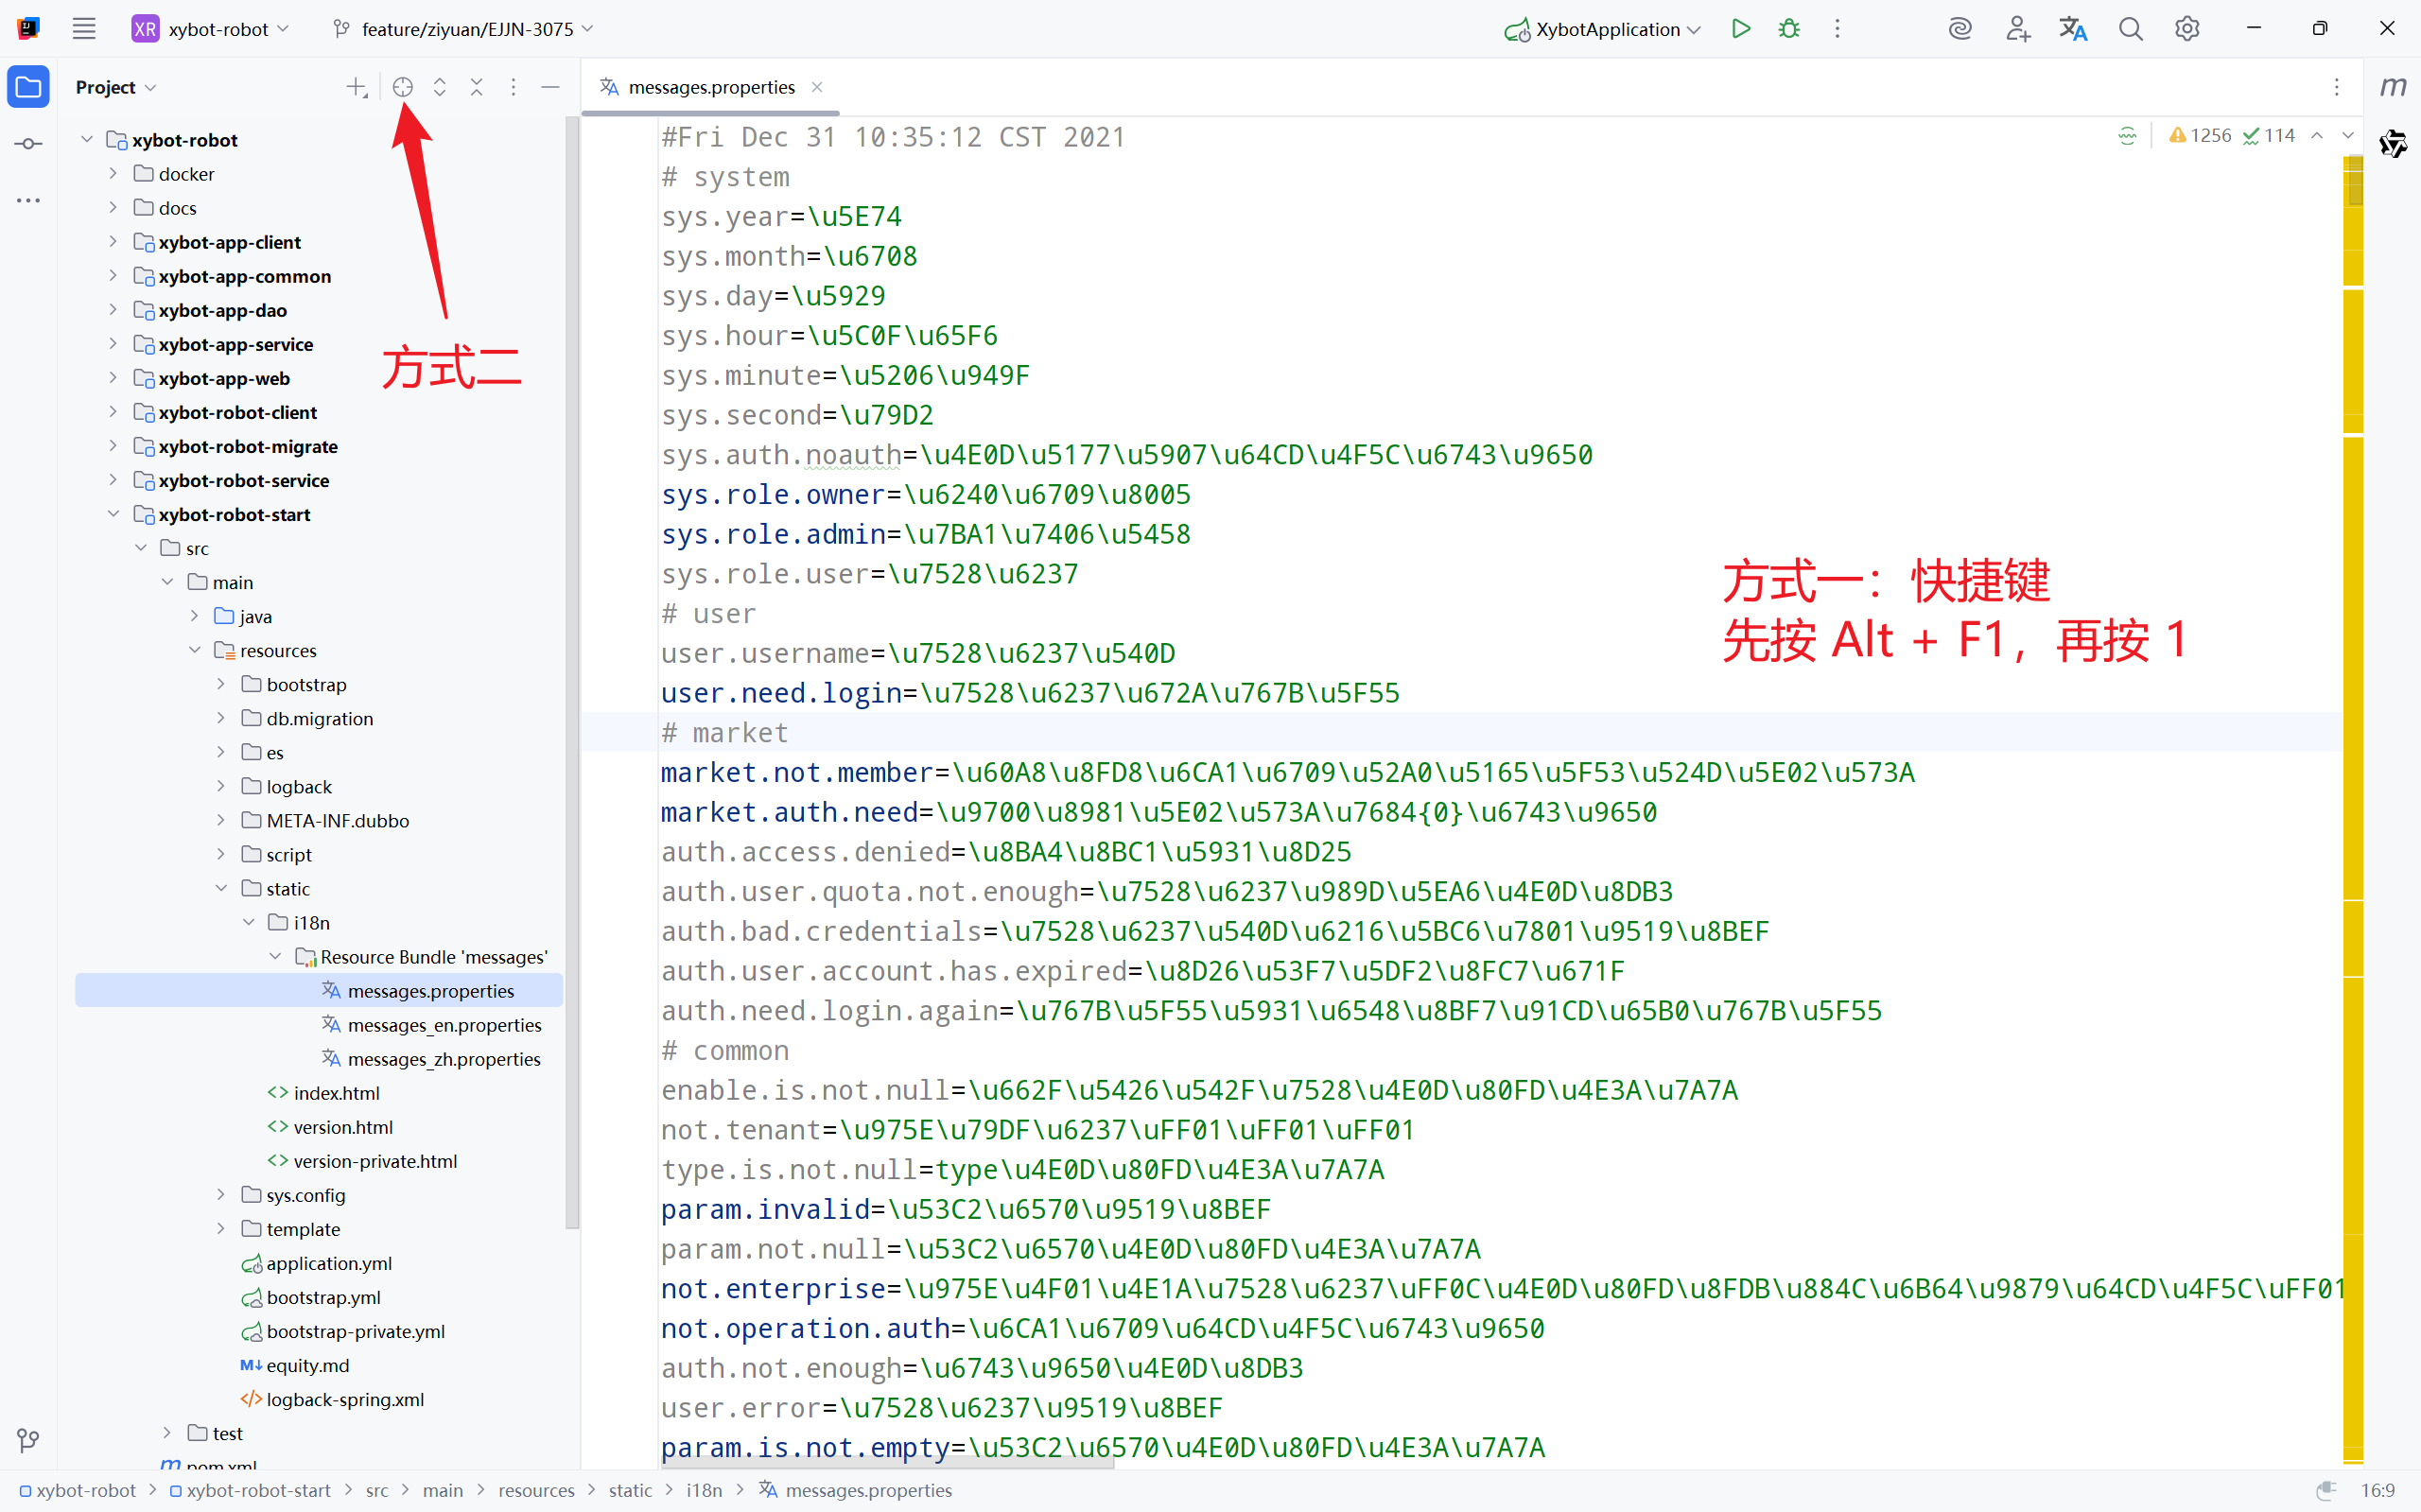Click resources in the breadcrumb bar
This screenshot has width=2421, height=1512.
pyautogui.click(x=536, y=1490)
